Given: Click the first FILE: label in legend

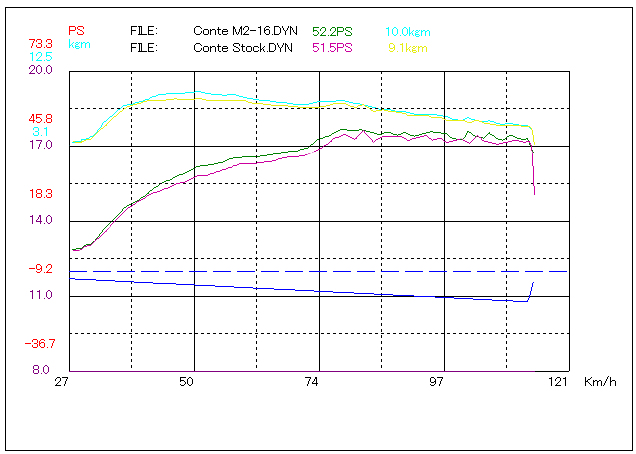Looking at the screenshot, I should click(144, 31).
